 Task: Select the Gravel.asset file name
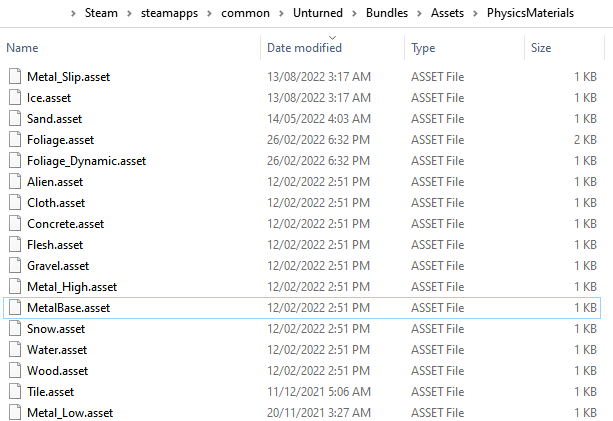pyautogui.click(x=58, y=266)
